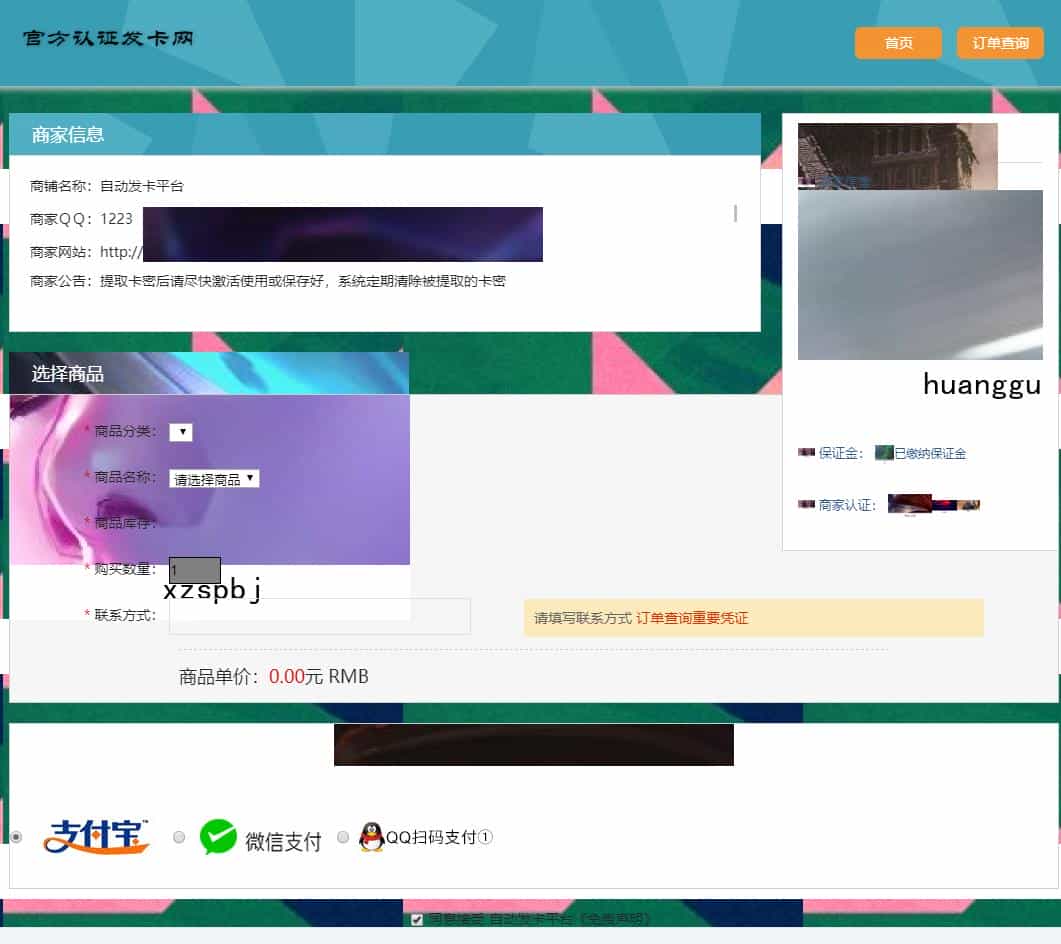1061x944 pixels.
Task: Click the 已缴纳保证金 deposit badge icon
Action: click(884, 453)
